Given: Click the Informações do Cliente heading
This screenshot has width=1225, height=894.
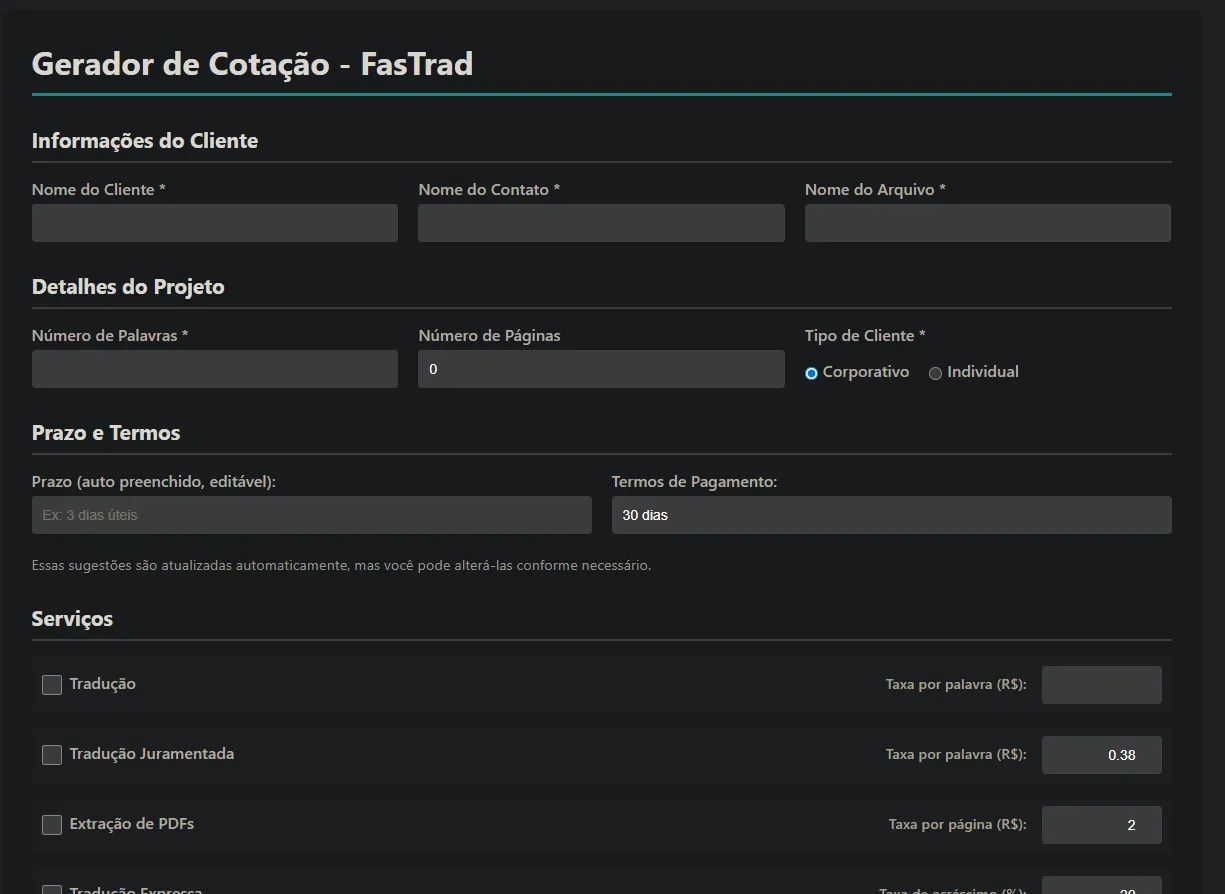Looking at the screenshot, I should coord(145,141).
